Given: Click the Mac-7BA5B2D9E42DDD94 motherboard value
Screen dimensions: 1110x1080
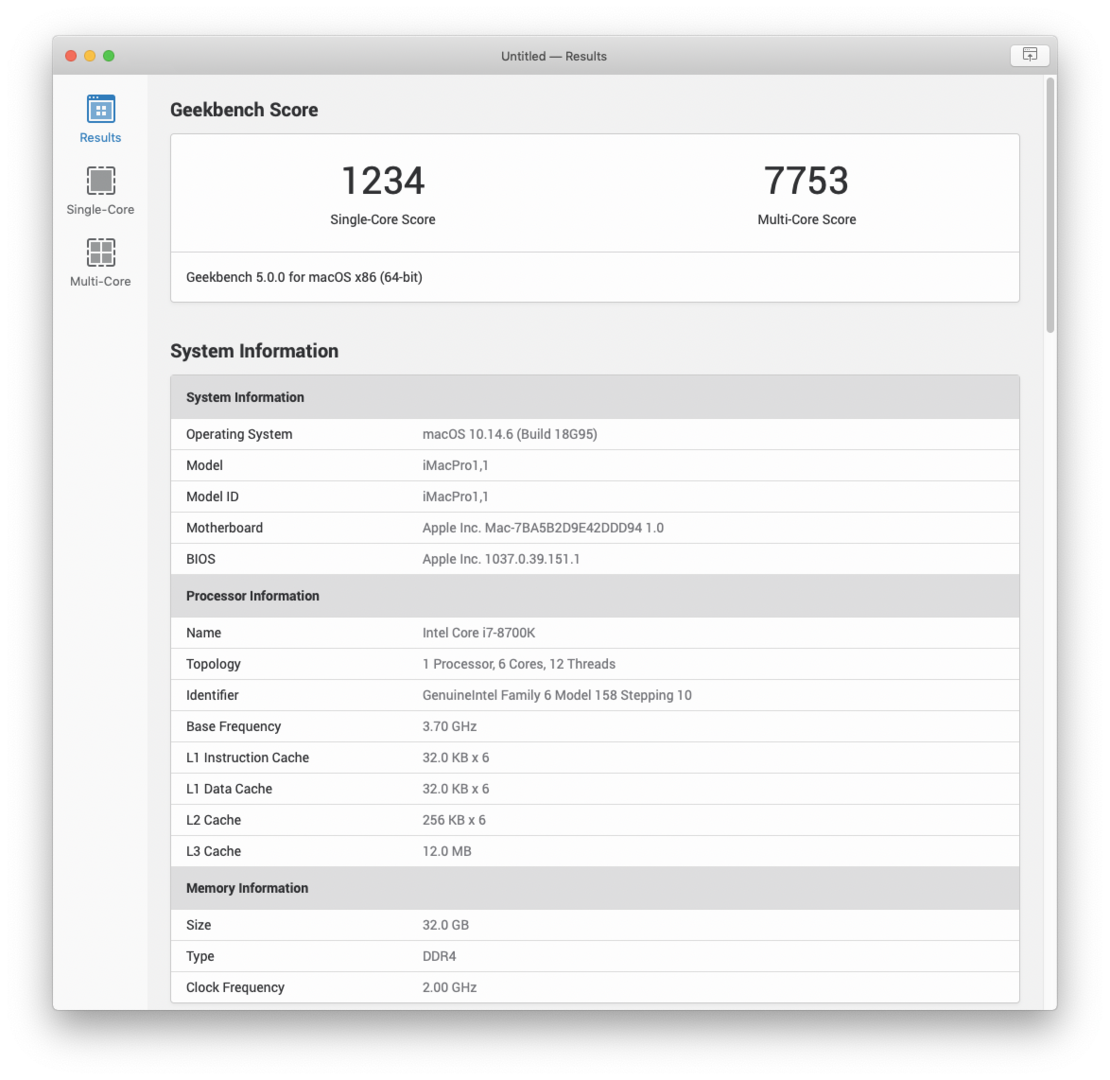Looking at the screenshot, I should pyautogui.click(x=543, y=527).
